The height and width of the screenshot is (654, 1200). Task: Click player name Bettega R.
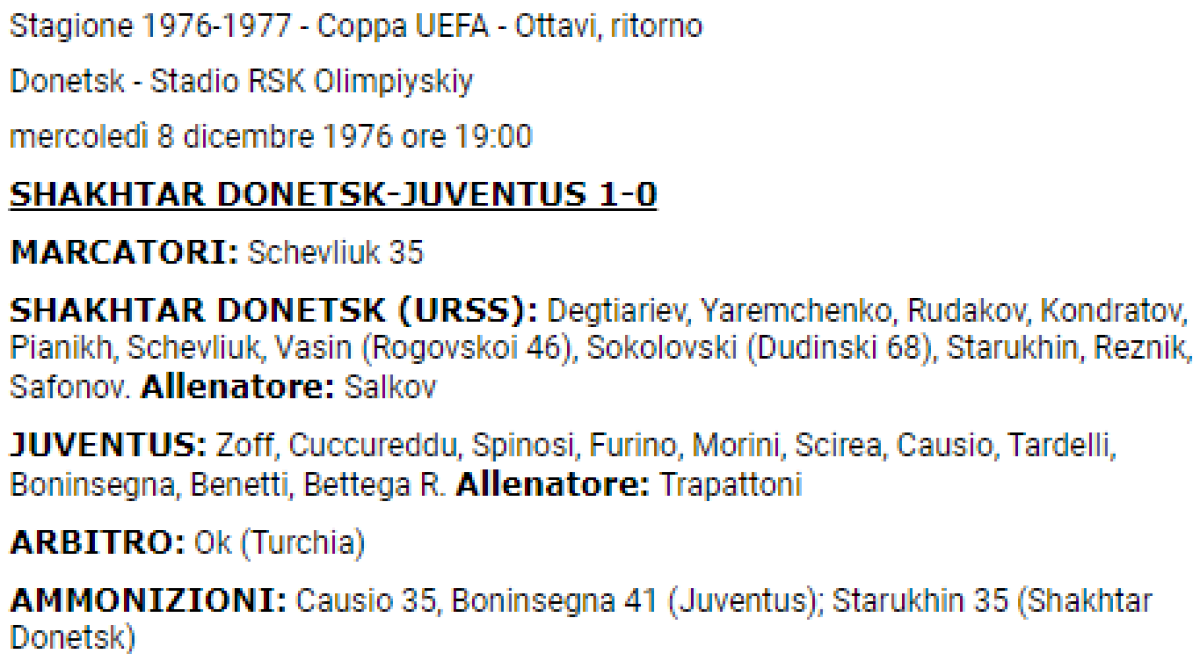point(375,485)
